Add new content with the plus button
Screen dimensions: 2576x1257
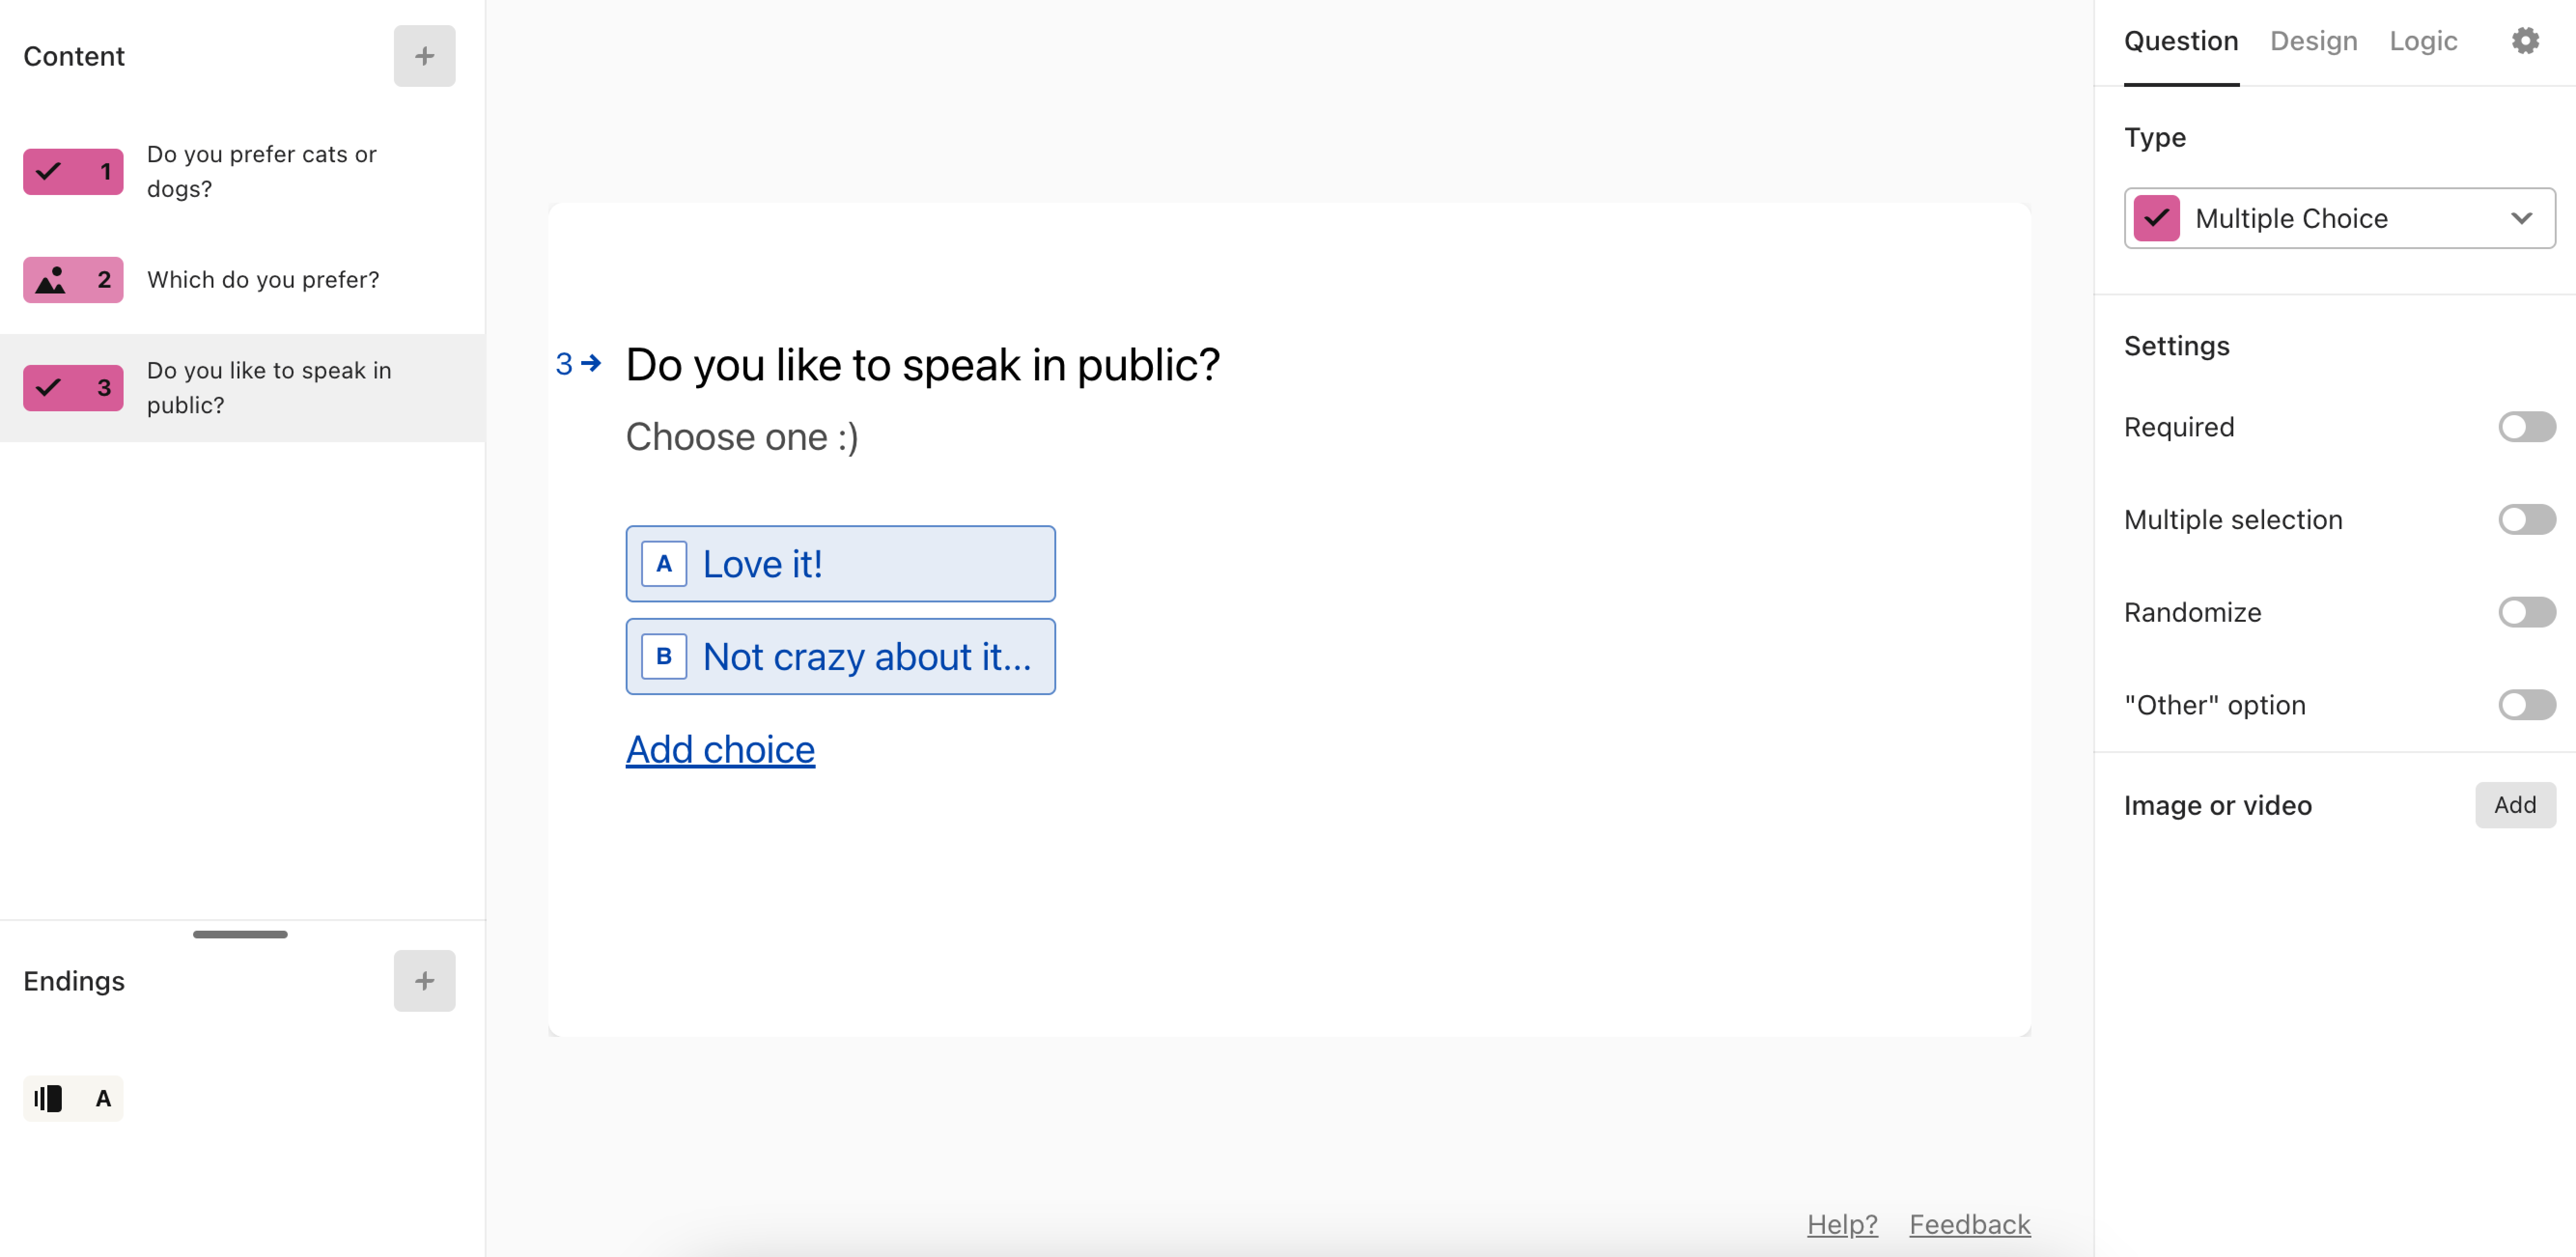tap(424, 56)
